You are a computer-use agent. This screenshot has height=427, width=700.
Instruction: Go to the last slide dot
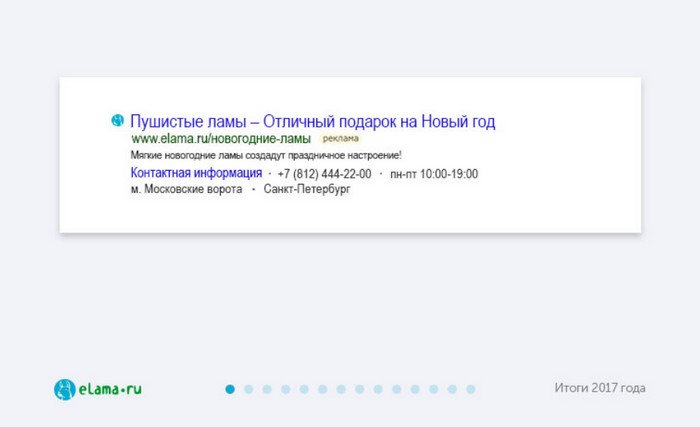[x=471, y=389]
